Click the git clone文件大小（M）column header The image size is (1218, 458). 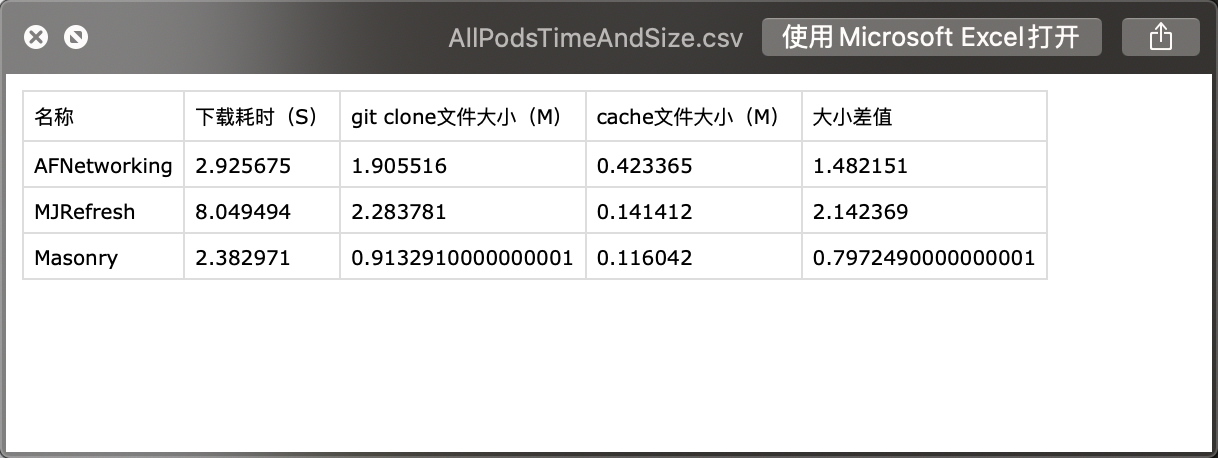coord(463,117)
